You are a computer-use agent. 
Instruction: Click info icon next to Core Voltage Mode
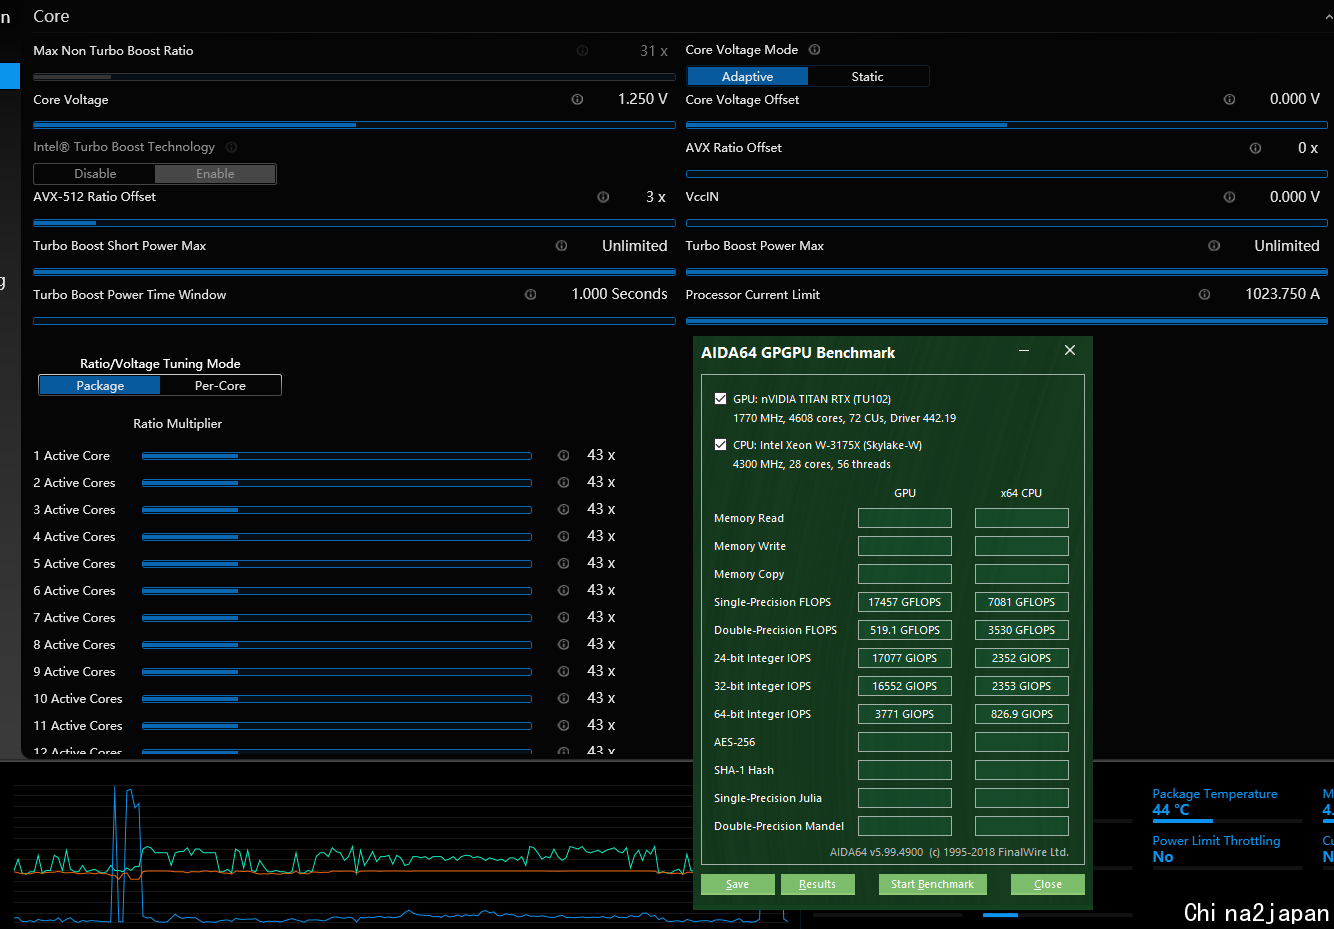(x=814, y=49)
